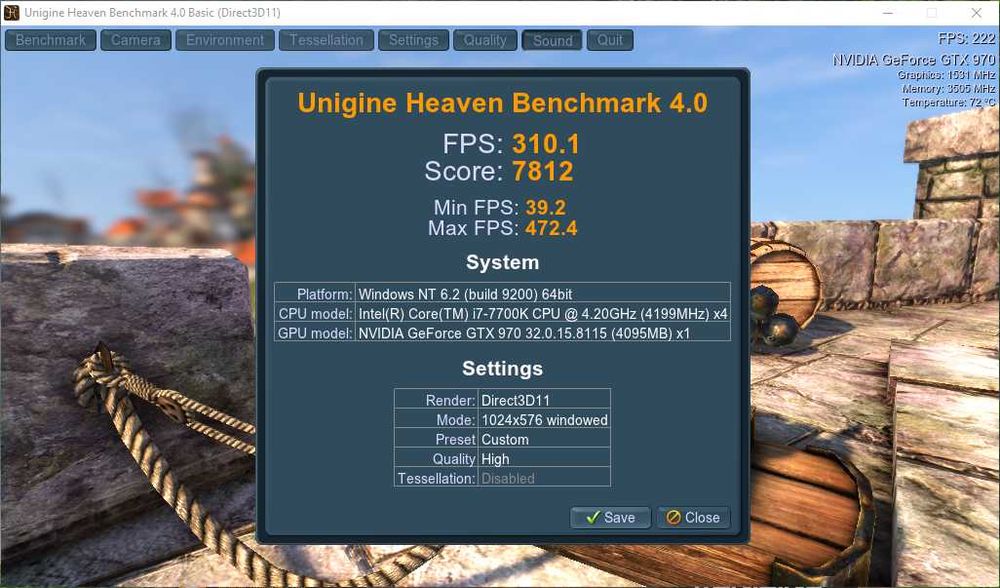Open the Benchmark menu button
The height and width of the screenshot is (588, 1000).
click(x=50, y=40)
